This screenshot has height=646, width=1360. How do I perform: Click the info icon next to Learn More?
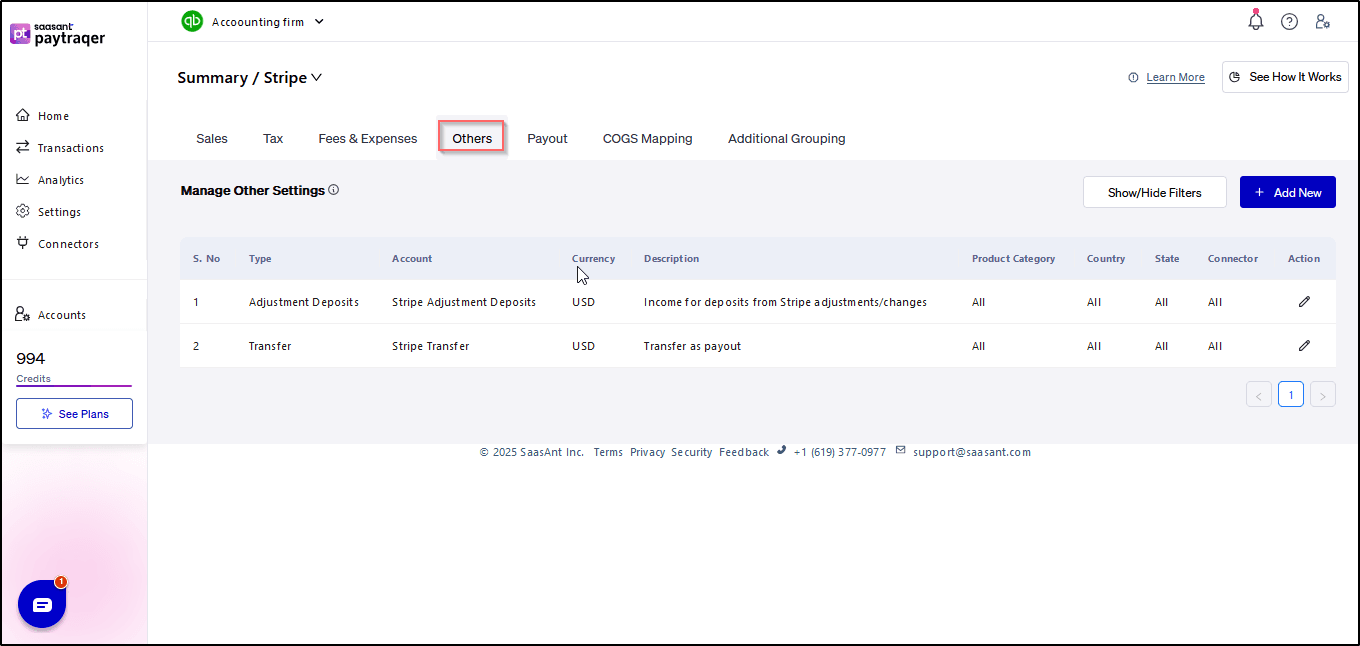tap(1133, 77)
